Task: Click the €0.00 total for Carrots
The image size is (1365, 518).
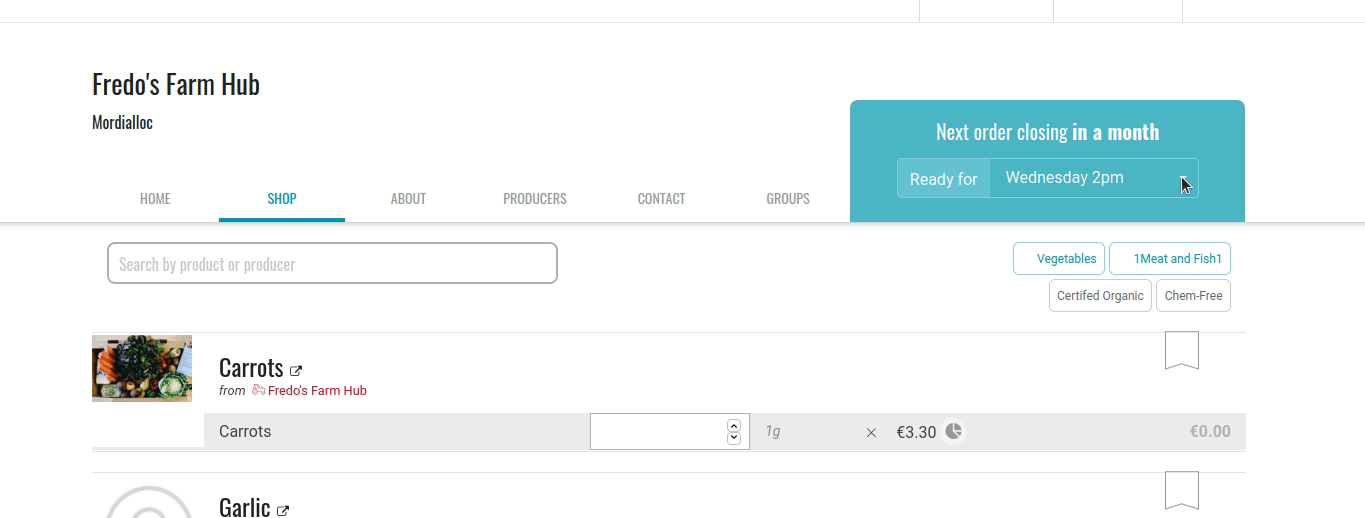Action: coord(1210,432)
